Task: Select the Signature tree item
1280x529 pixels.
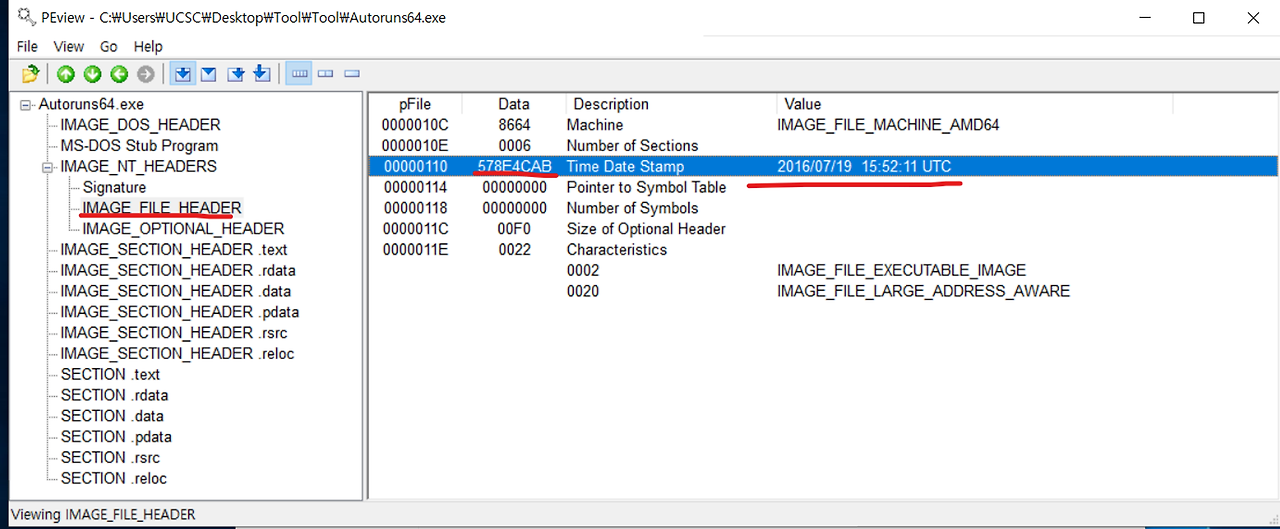Action: [114, 187]
